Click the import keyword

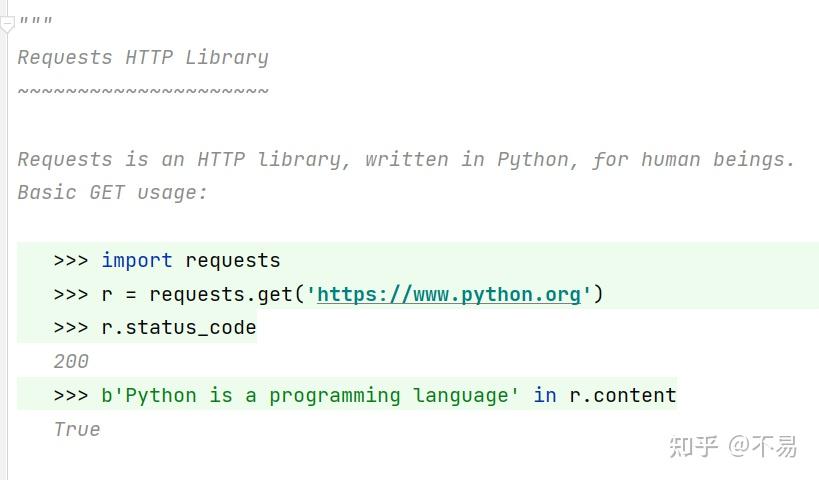coord(136,260)
